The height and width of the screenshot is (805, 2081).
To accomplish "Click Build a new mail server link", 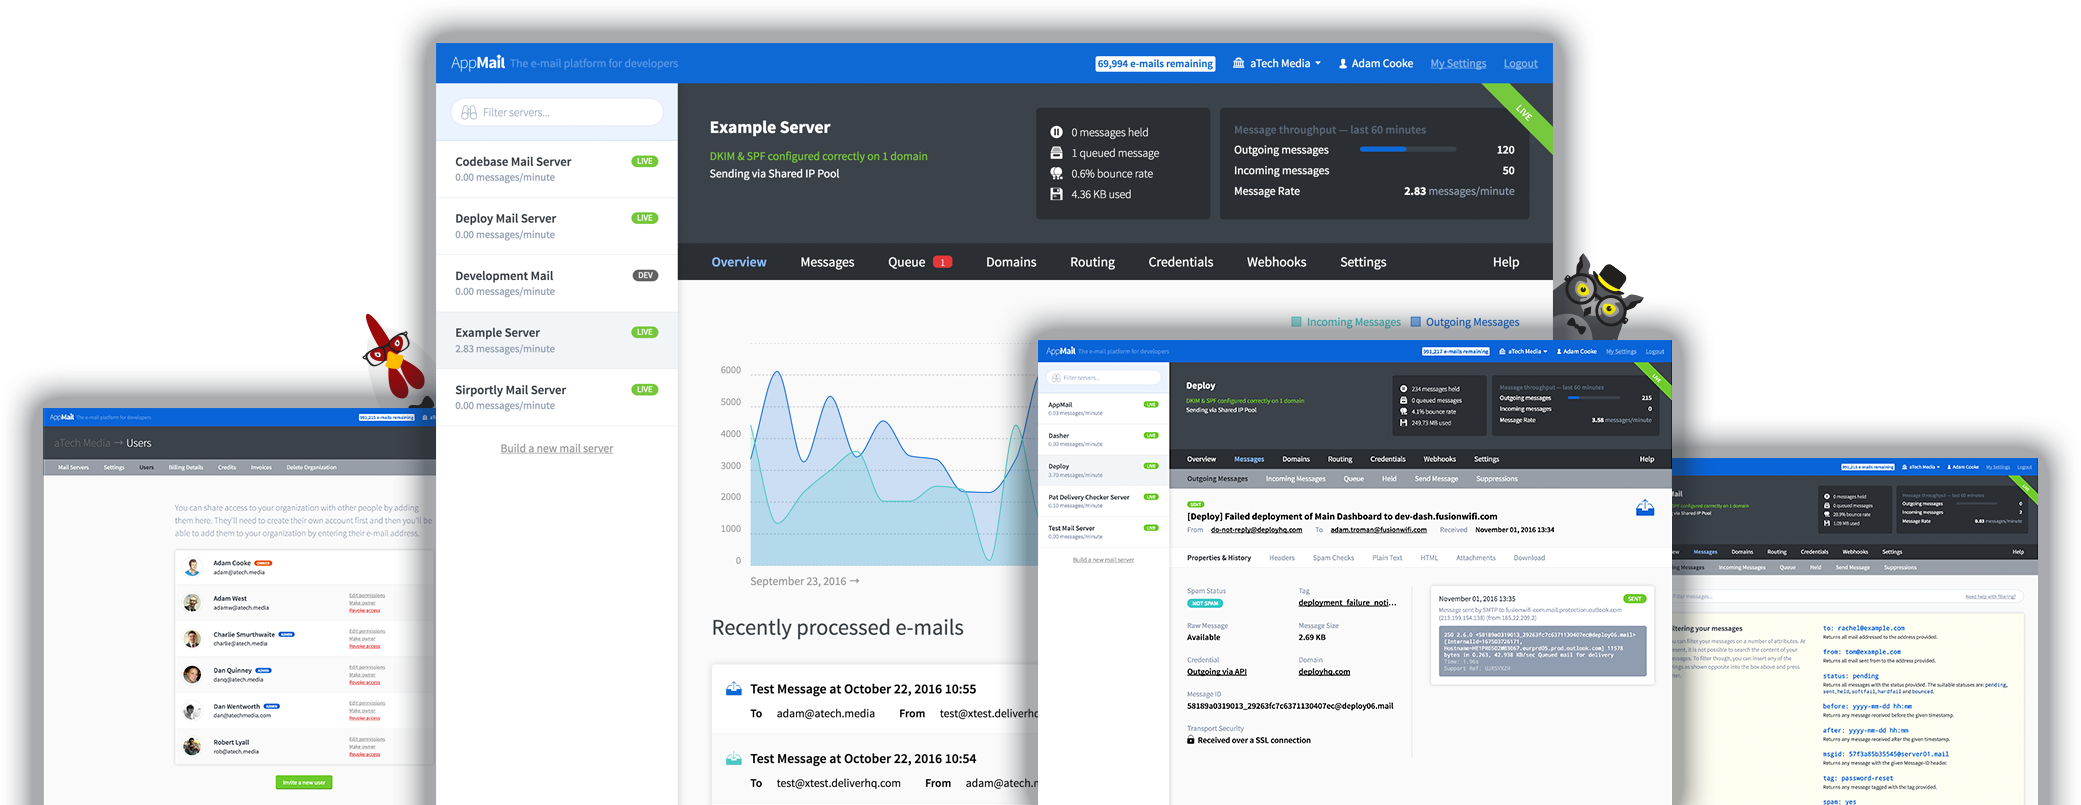I will click(557, 448).
